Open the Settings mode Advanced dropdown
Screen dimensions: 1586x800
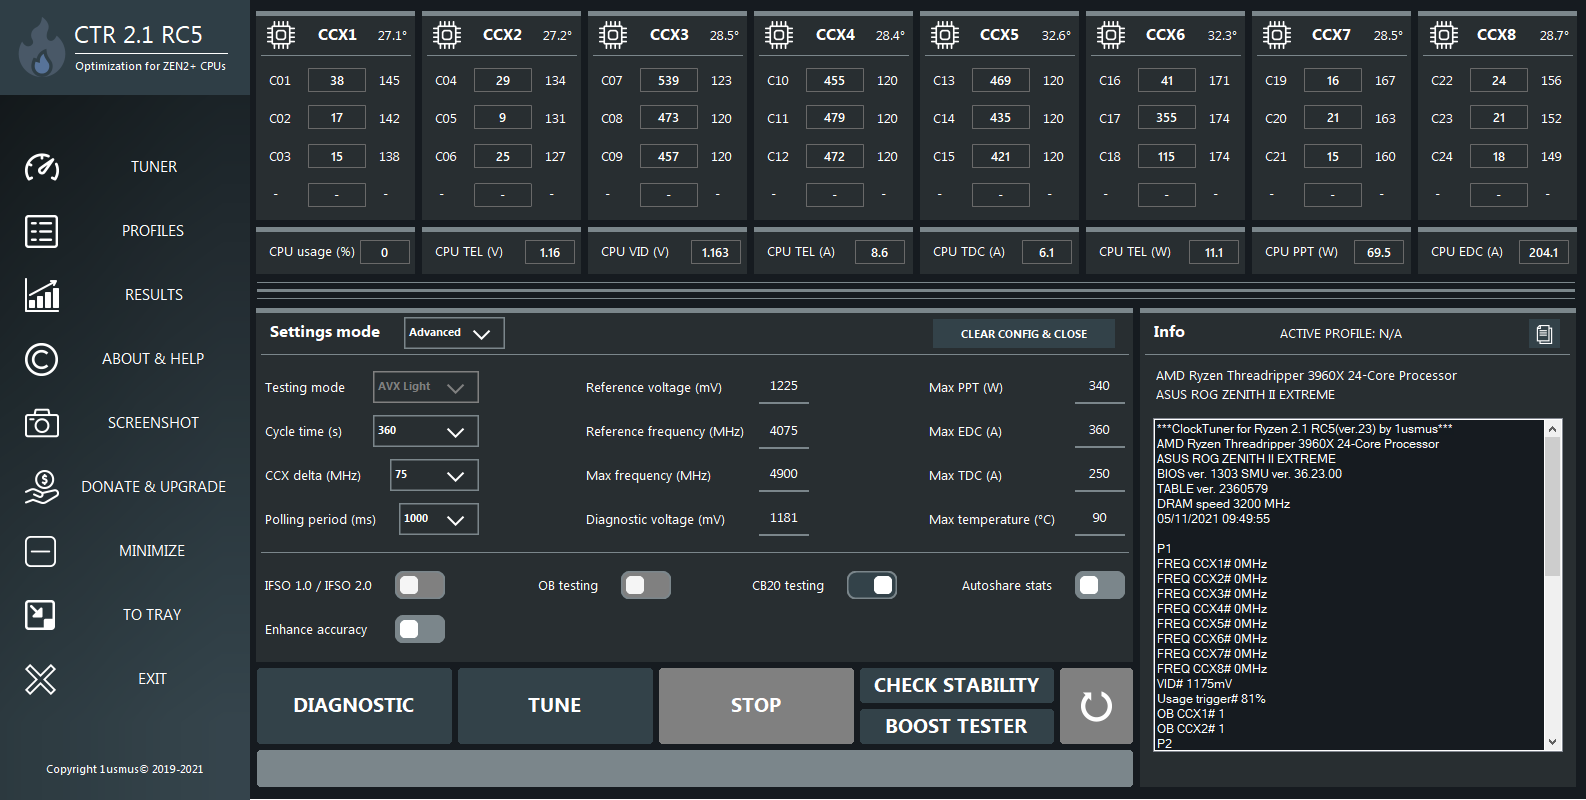(x=454, y=333)
